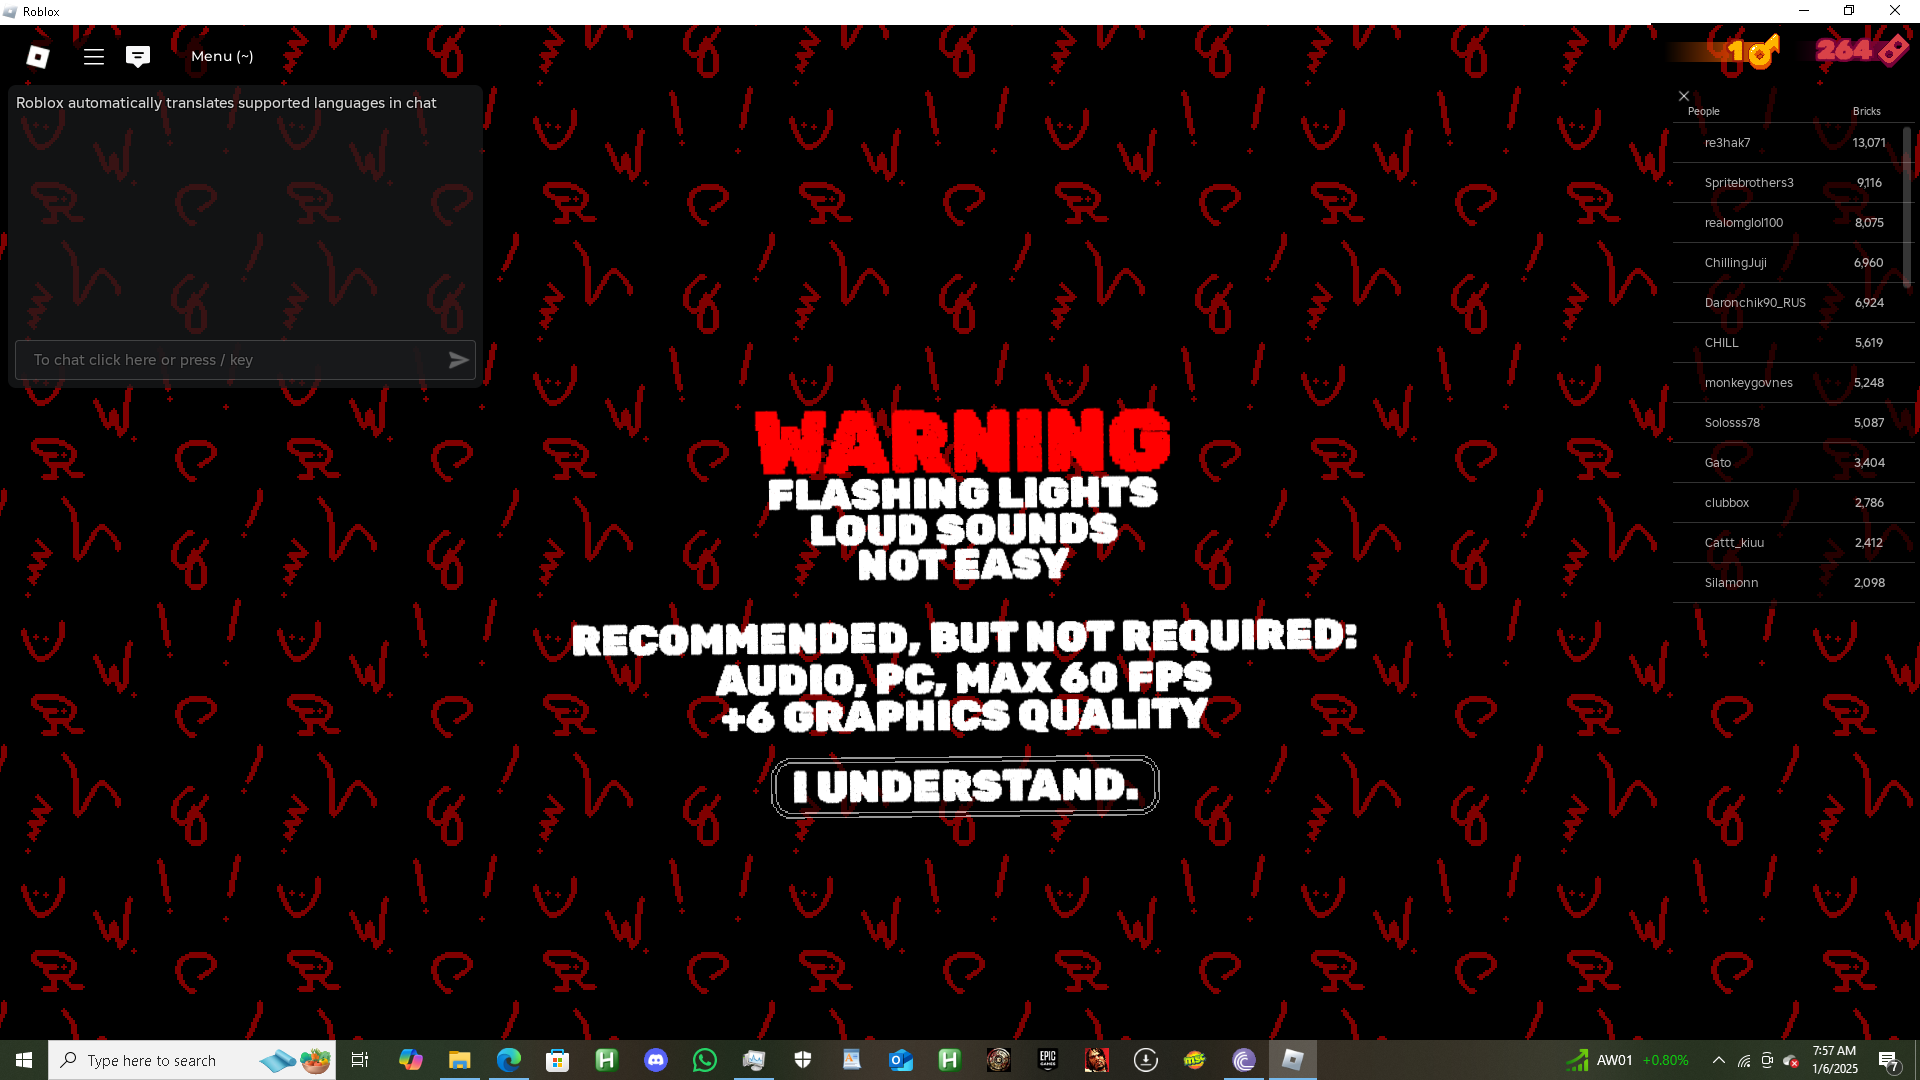Open WhatsApp from taskbar
1920x1080 pixels.
(x=705, y=1060)
